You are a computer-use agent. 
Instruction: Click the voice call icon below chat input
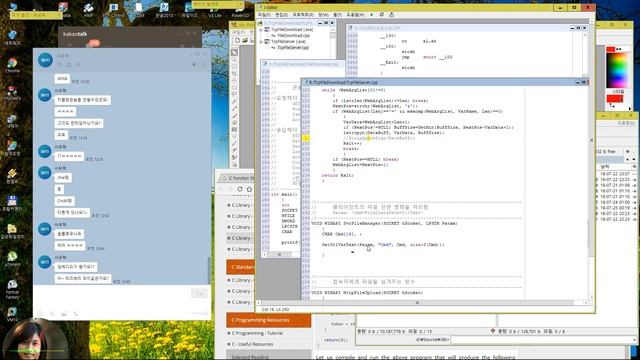[x=76, y=313]
